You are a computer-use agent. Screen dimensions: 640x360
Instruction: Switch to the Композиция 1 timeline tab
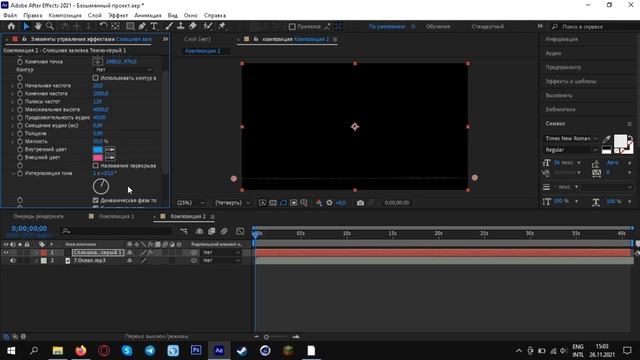[x=116, y=216]
